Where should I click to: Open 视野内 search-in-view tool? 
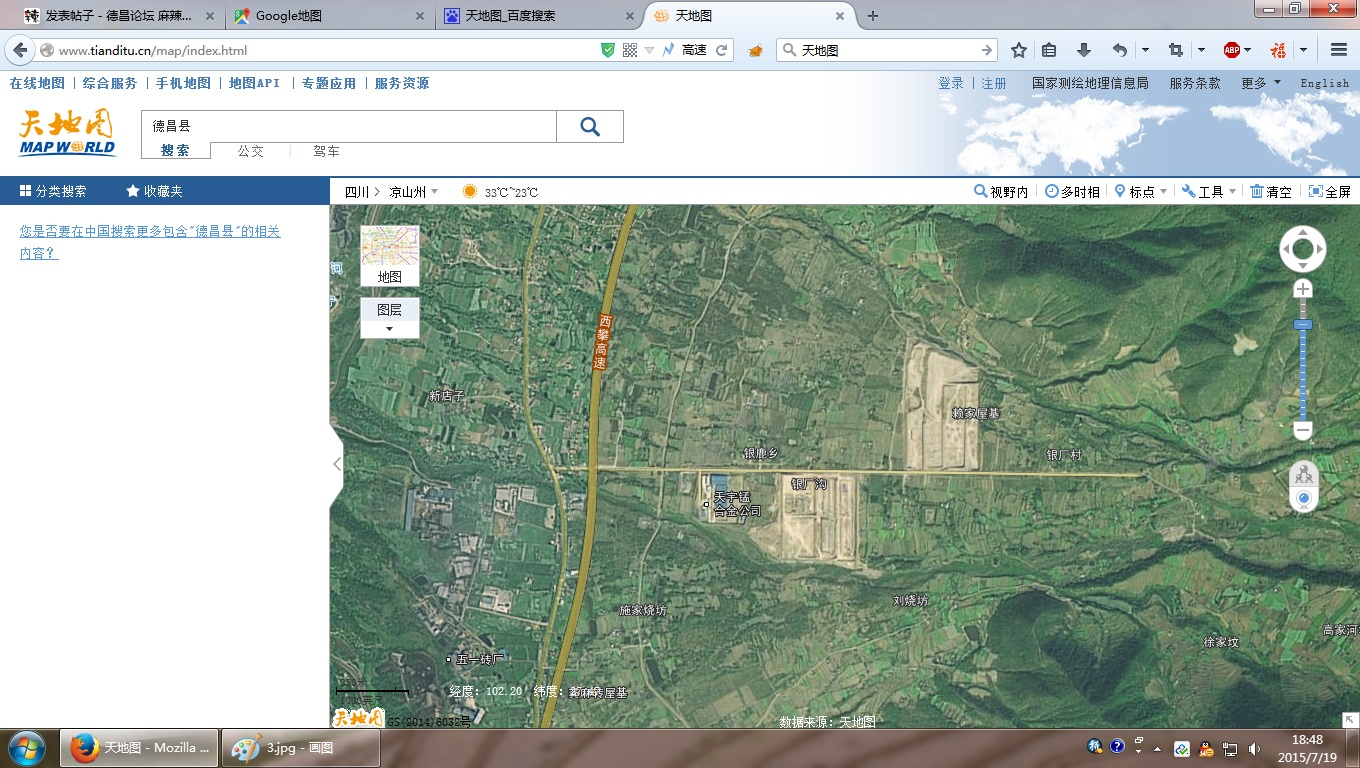point(1001,192)
